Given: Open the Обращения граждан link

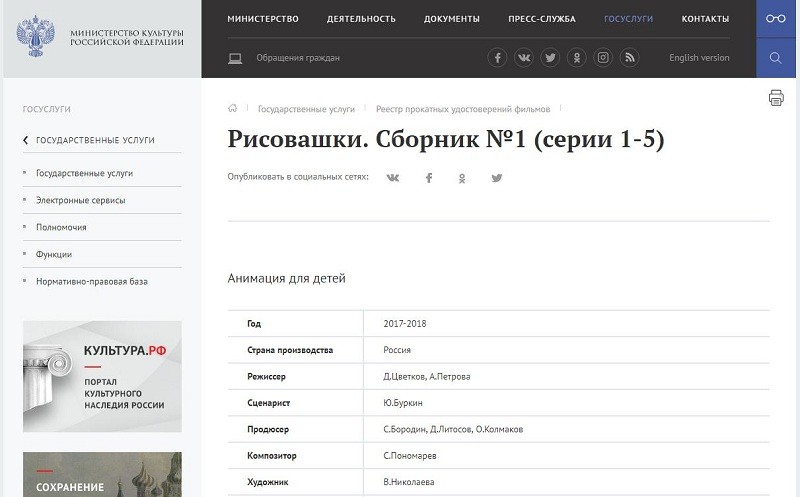Looking at the screenshot, I should pos(298,58).
